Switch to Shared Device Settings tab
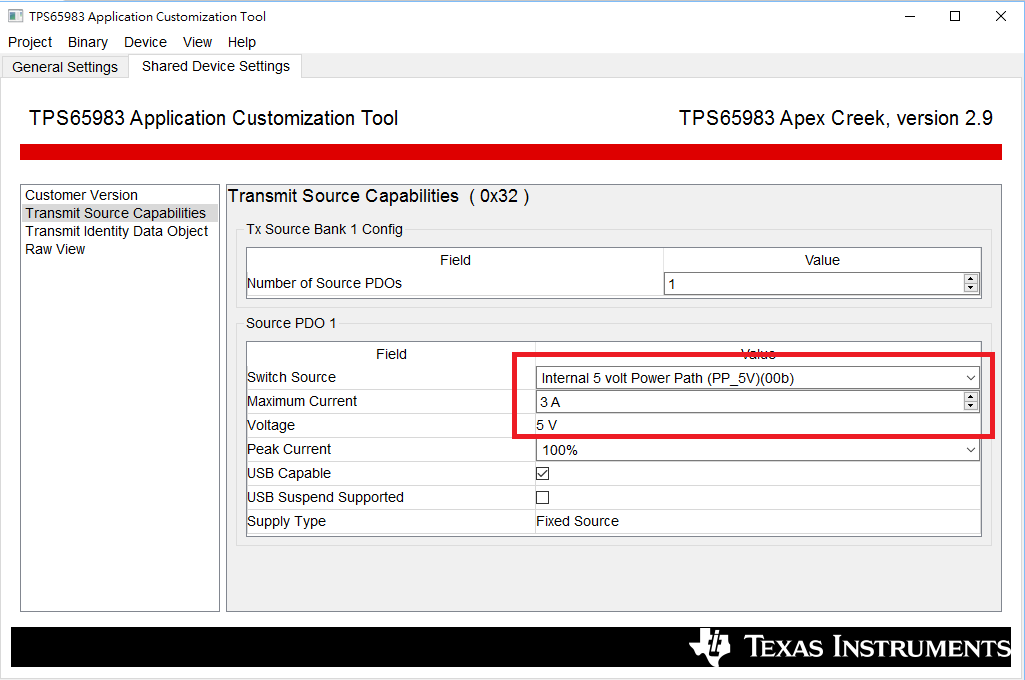Viewport: 1025px width, 680px height. point(216,66)
